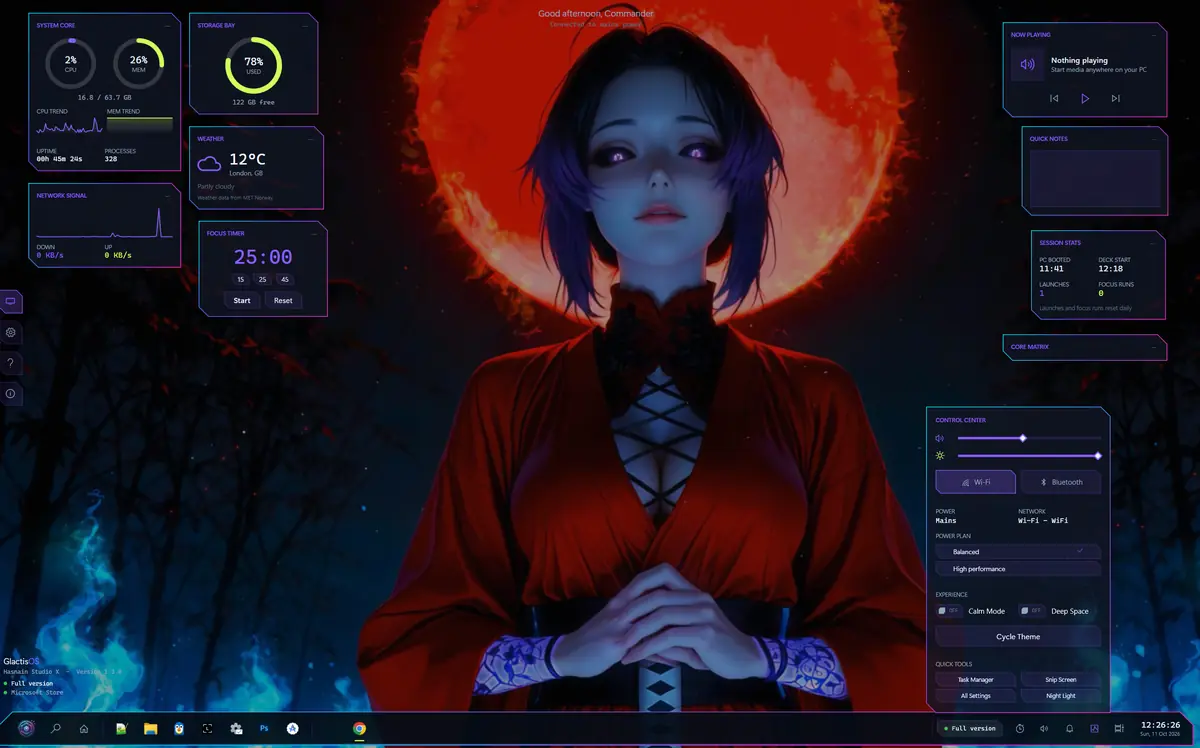This screenshot has width=1200, height=748.
Task: Open Task Manager from Quick Tools
Action: [976, 680]
